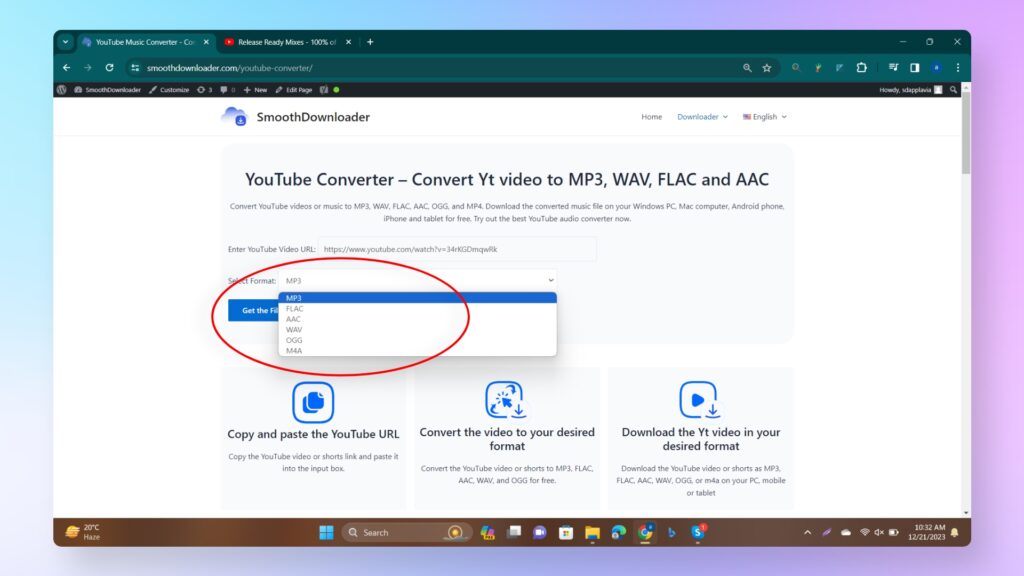This screenshot has width=1024, height=576.
Task: Open File Explorer from the taskbar
Action: [x=592, y=532]
